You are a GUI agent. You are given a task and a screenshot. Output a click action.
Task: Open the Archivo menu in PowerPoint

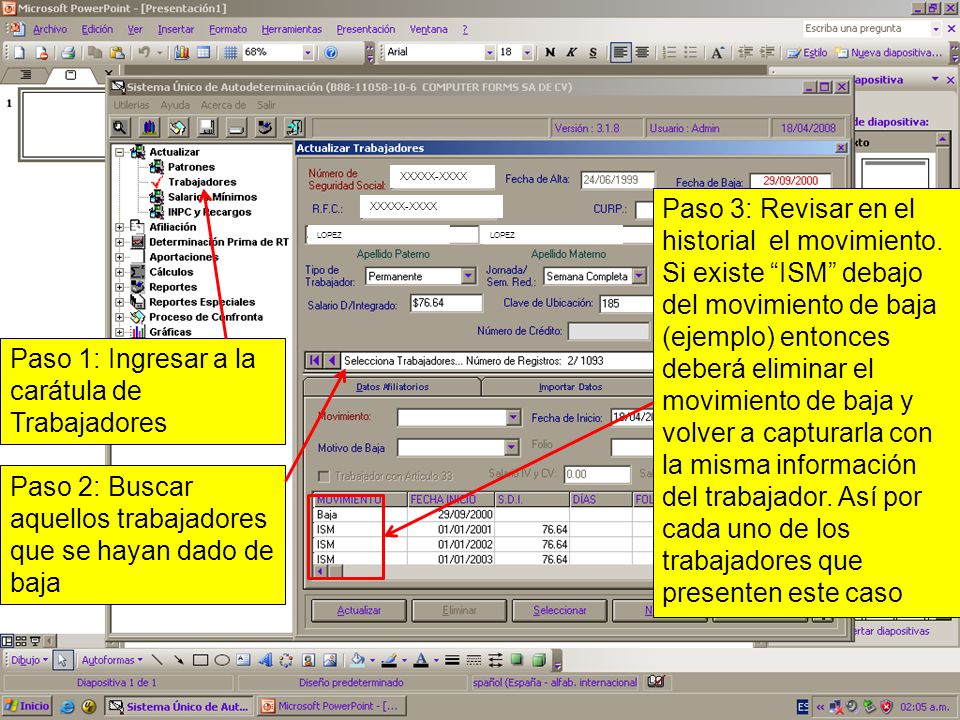pos(50,29)
